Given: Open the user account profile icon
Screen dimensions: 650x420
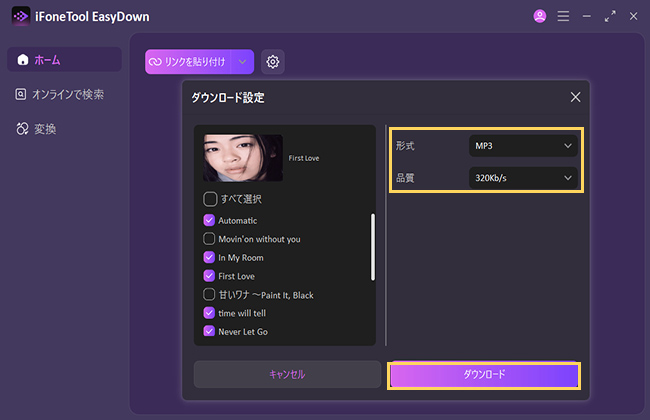Looking at the screenshot, I should [539, 16].
